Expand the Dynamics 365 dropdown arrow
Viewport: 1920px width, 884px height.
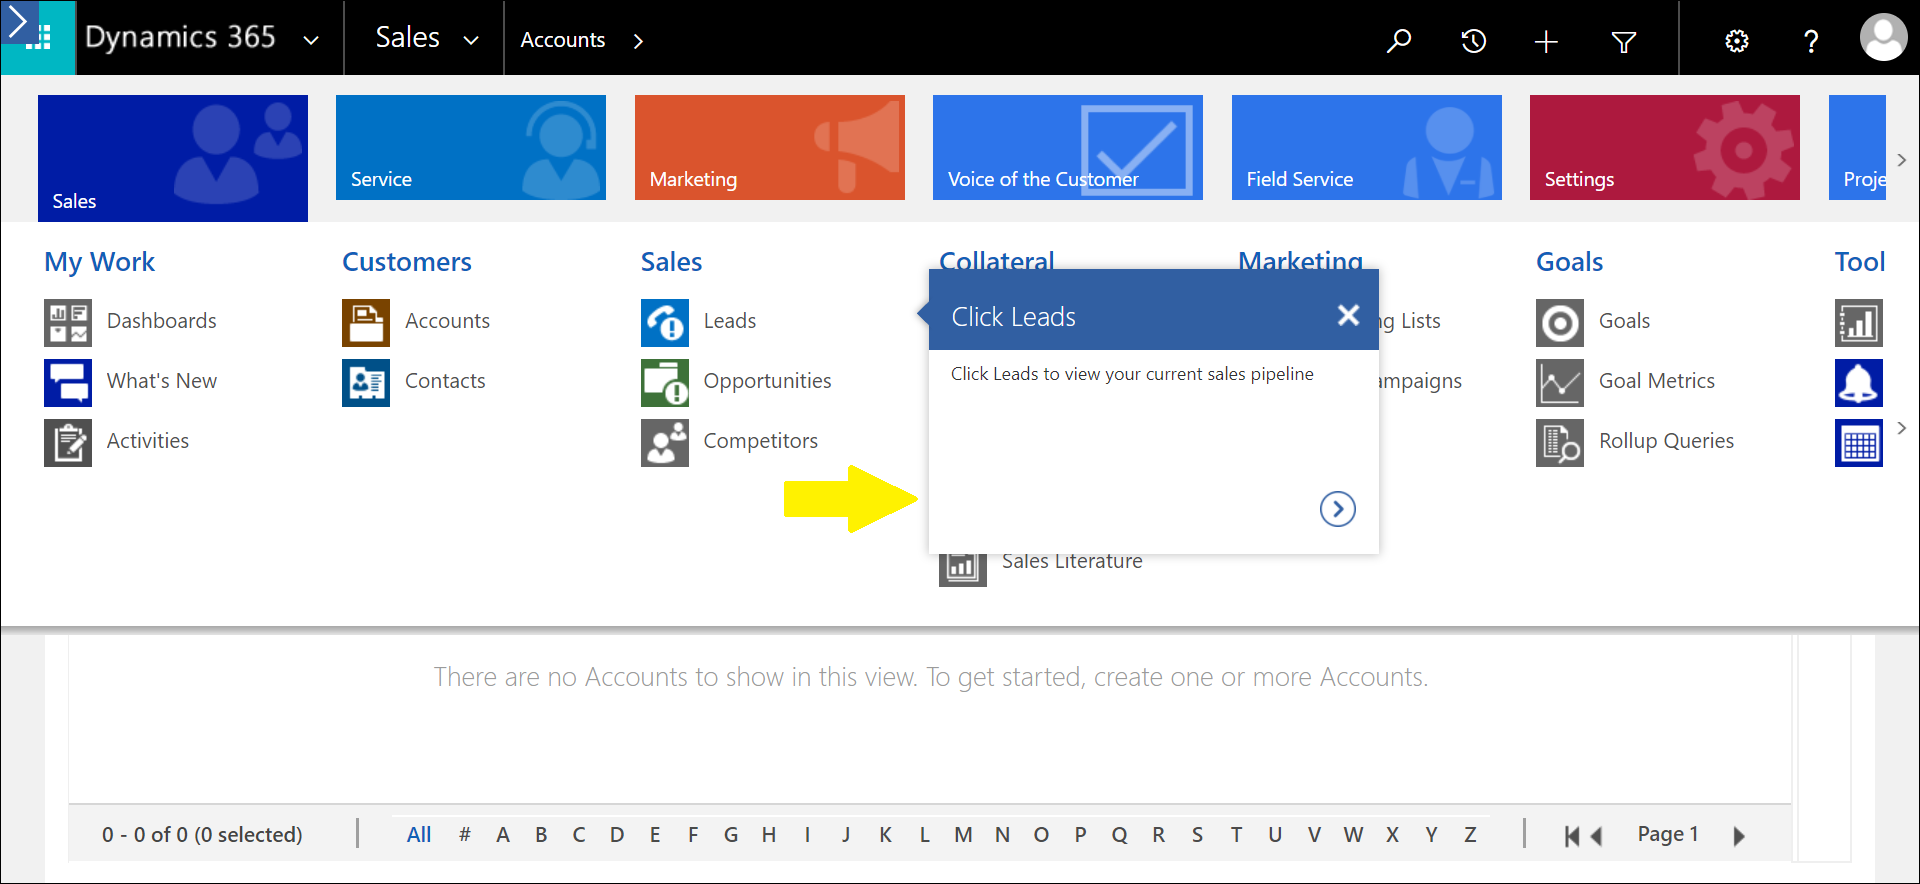pos(311,41)
